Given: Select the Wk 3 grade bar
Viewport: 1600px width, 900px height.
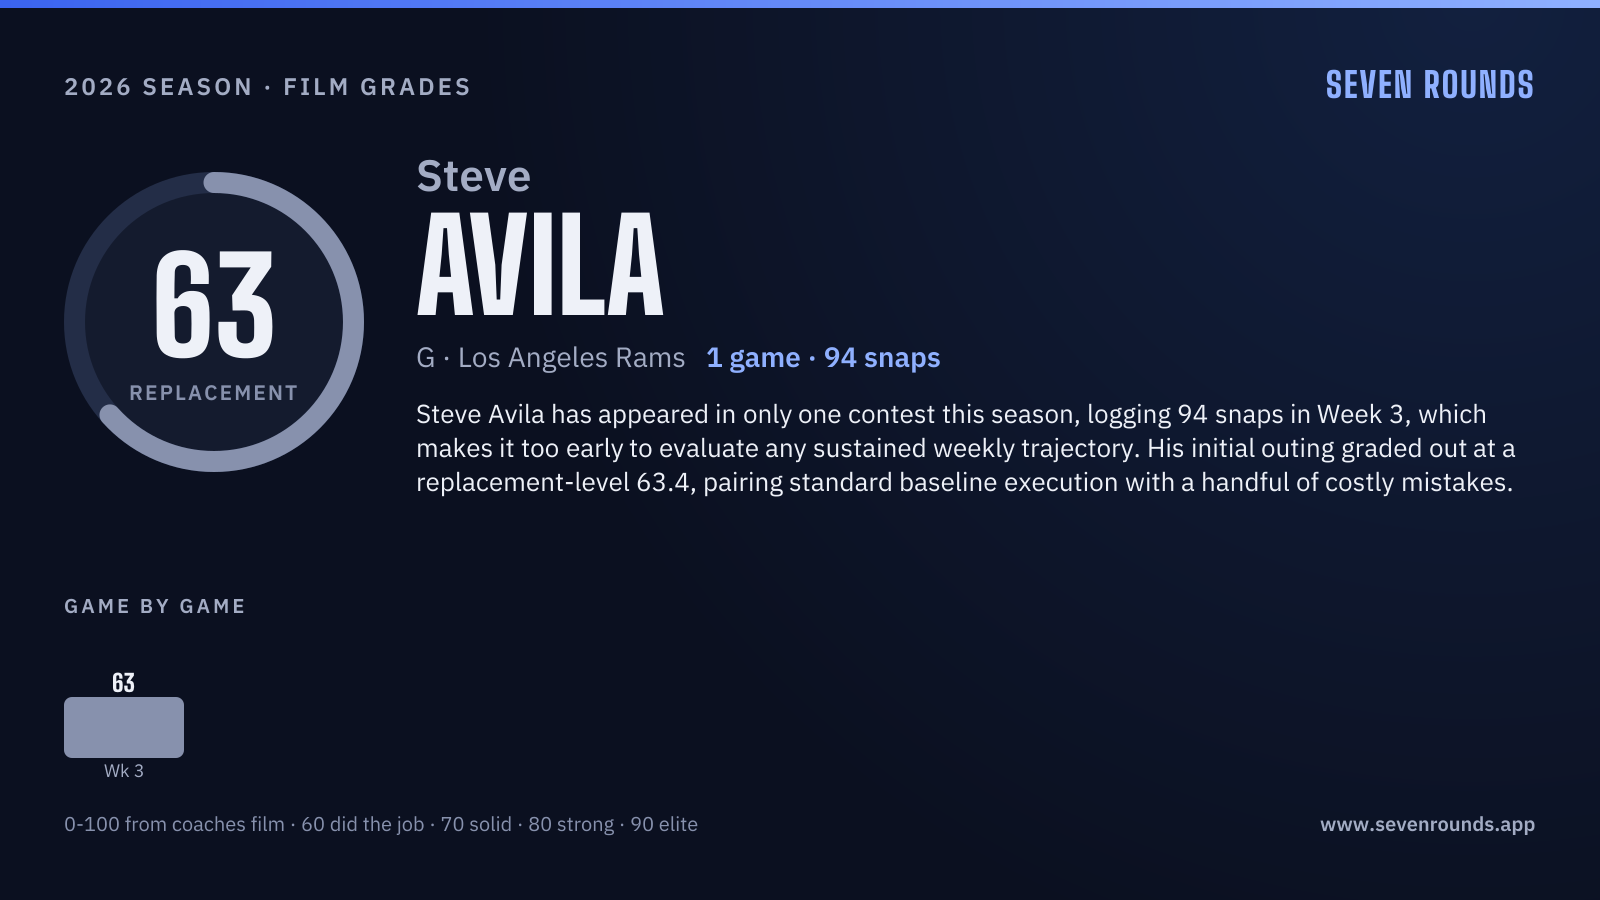Looking at the screenshot, I should tap(124, 727).
